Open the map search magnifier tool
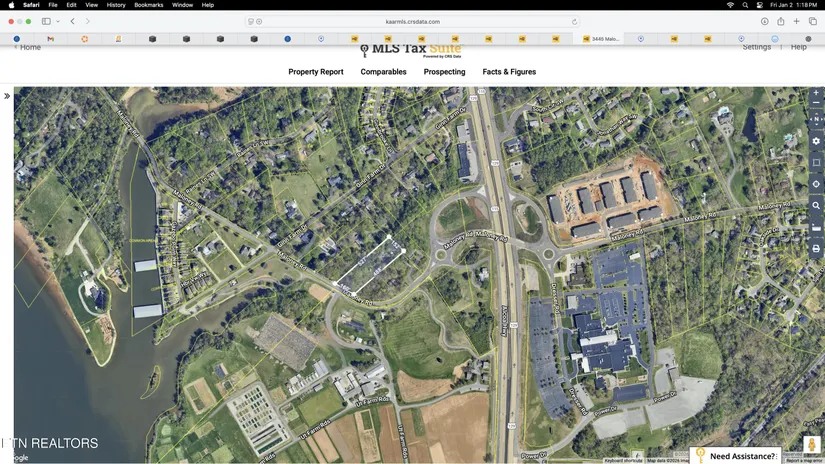The image size is (825, 464). [816, 206]
